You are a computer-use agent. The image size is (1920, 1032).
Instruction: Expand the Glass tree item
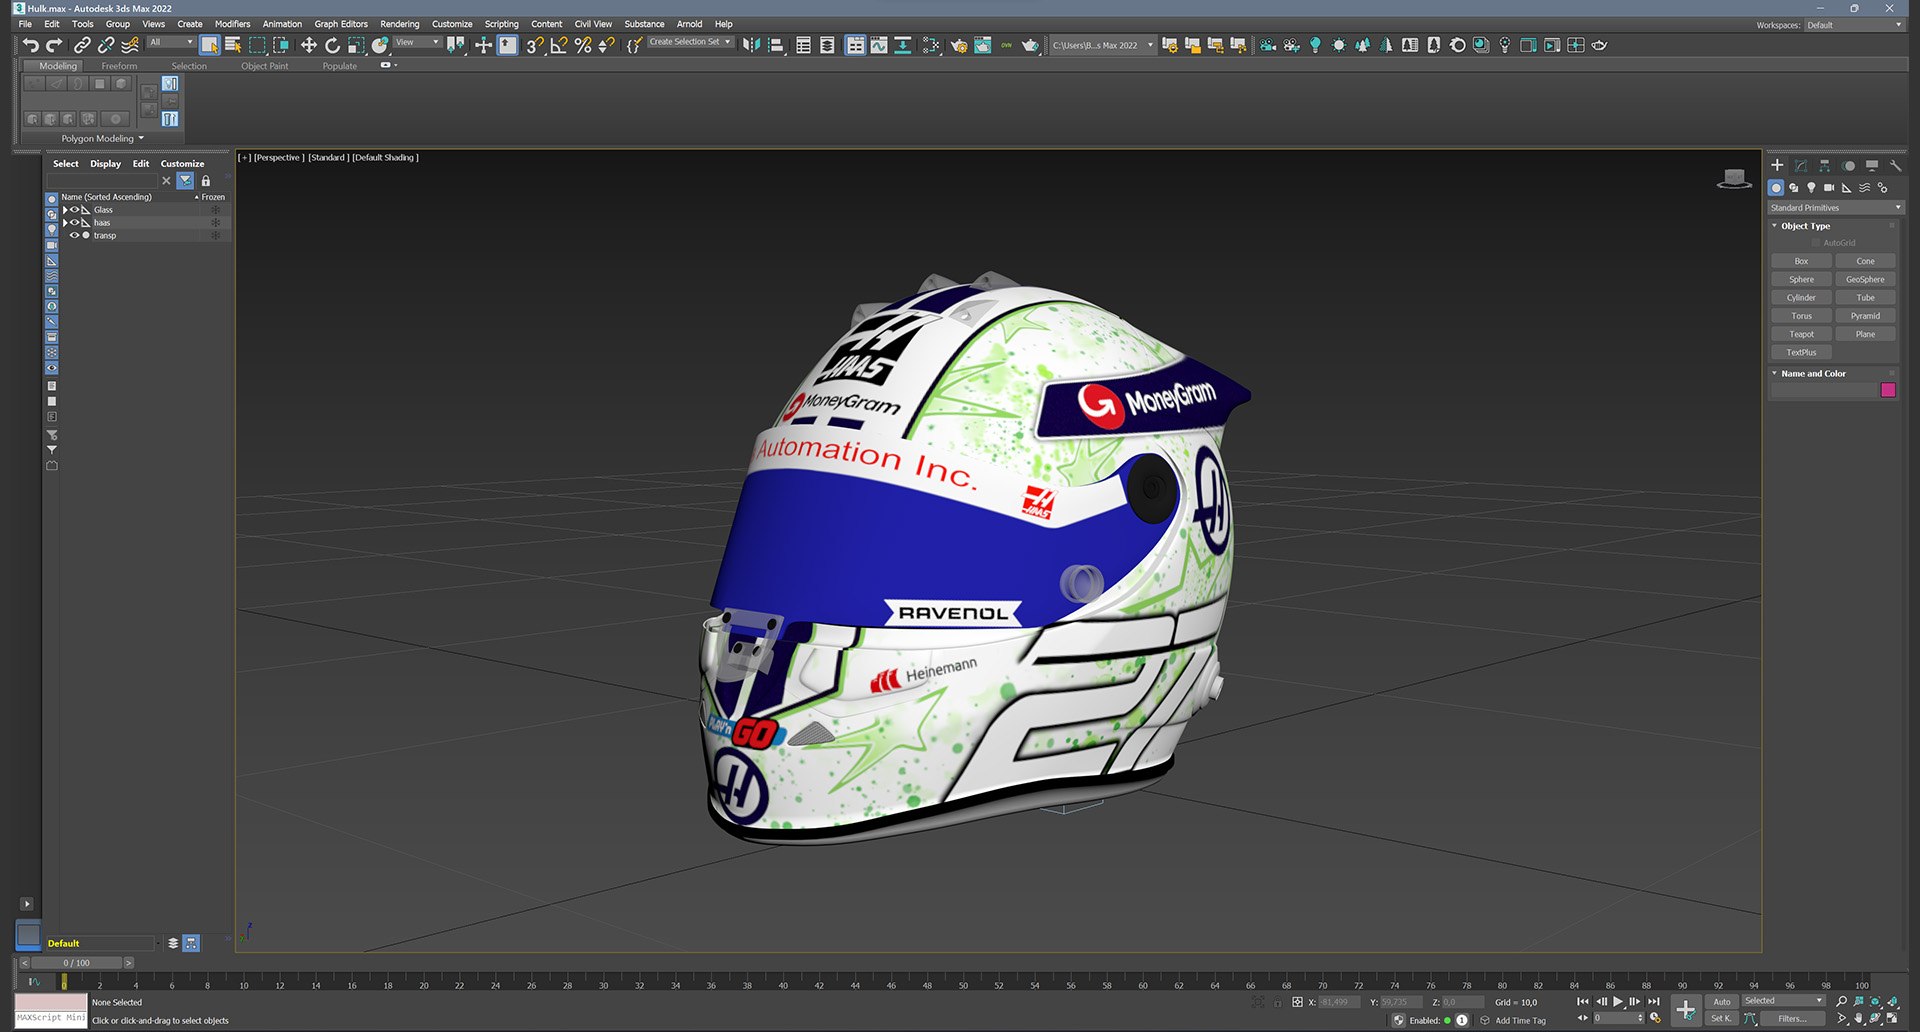click(x=65, y=210)
